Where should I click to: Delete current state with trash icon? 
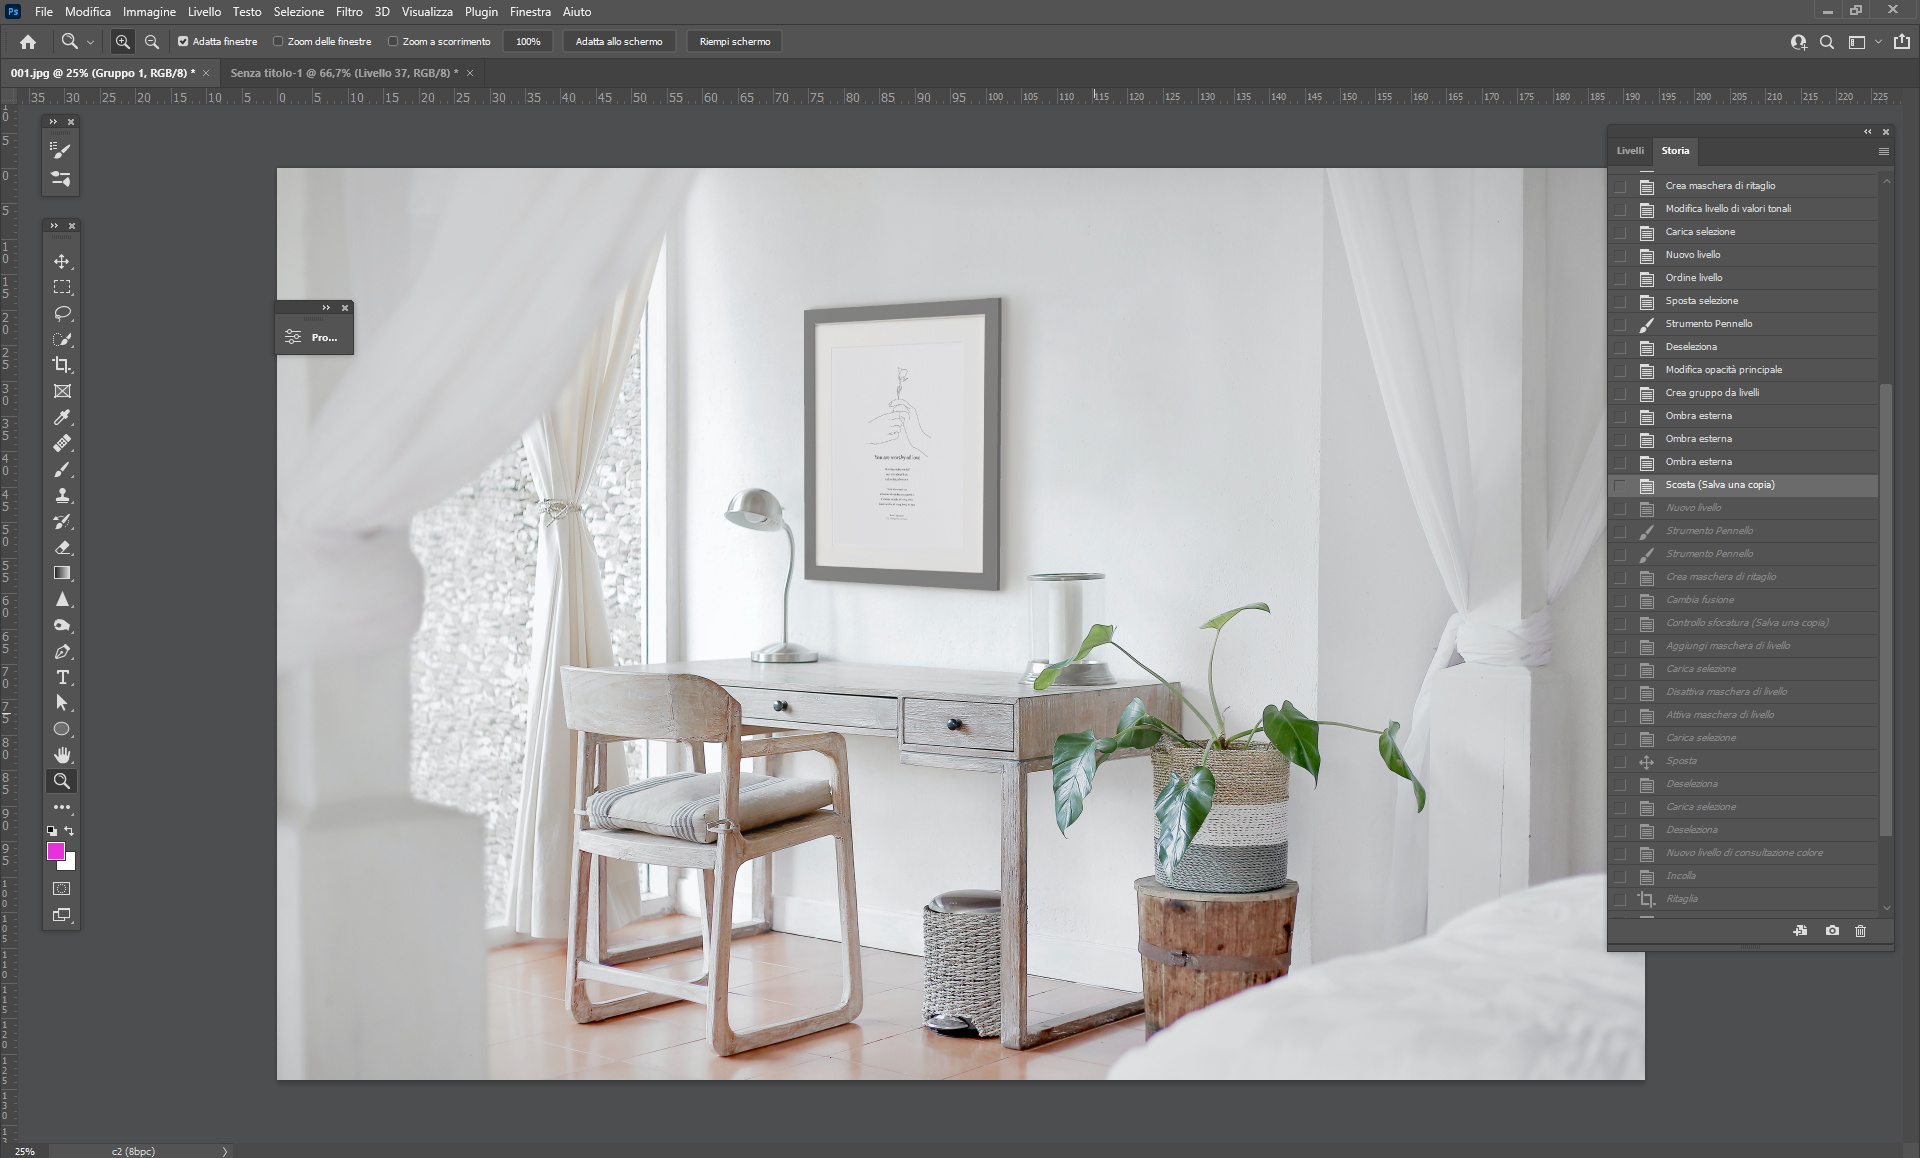(1860, 931)
